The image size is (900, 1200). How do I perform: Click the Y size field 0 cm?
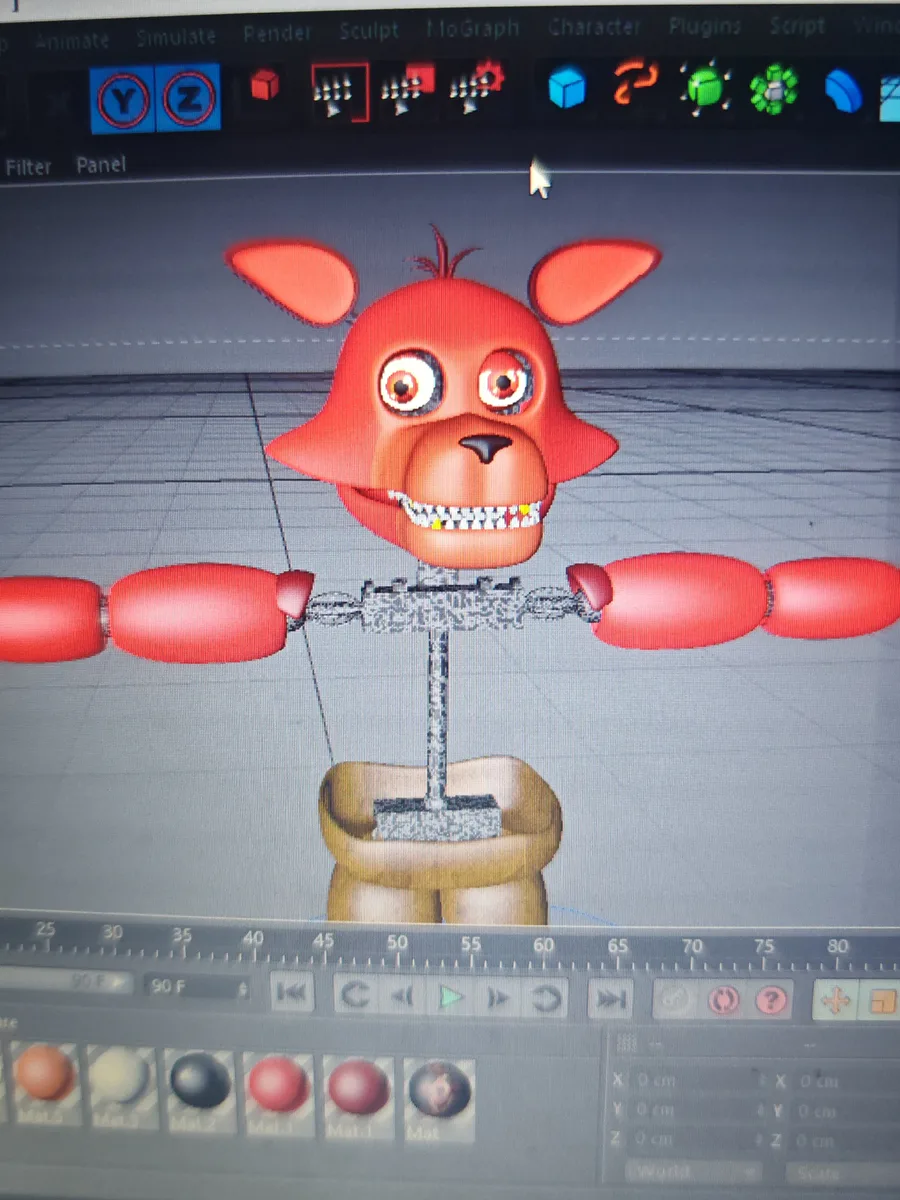[845, 1111]
